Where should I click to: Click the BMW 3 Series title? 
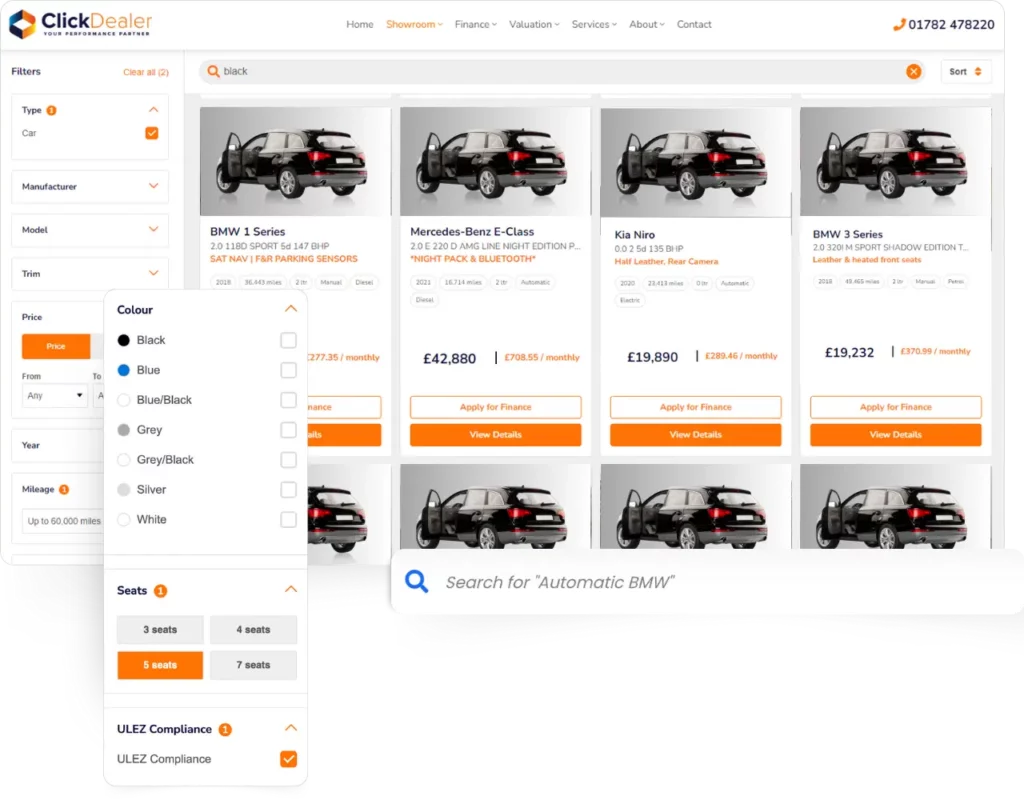click(x=847, y=234)
